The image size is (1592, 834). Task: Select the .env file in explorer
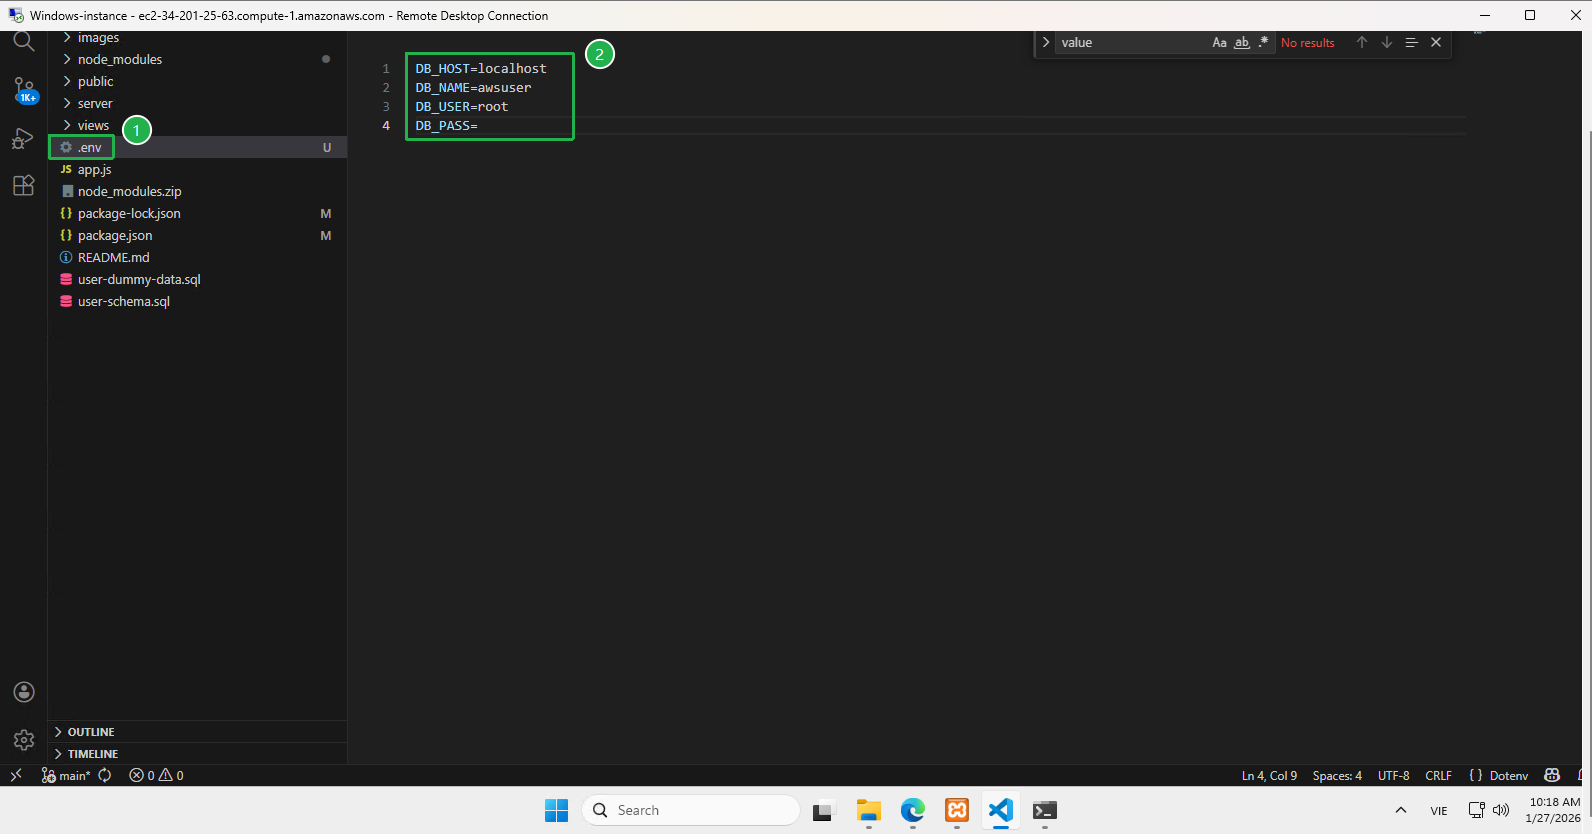pos(197,147)
